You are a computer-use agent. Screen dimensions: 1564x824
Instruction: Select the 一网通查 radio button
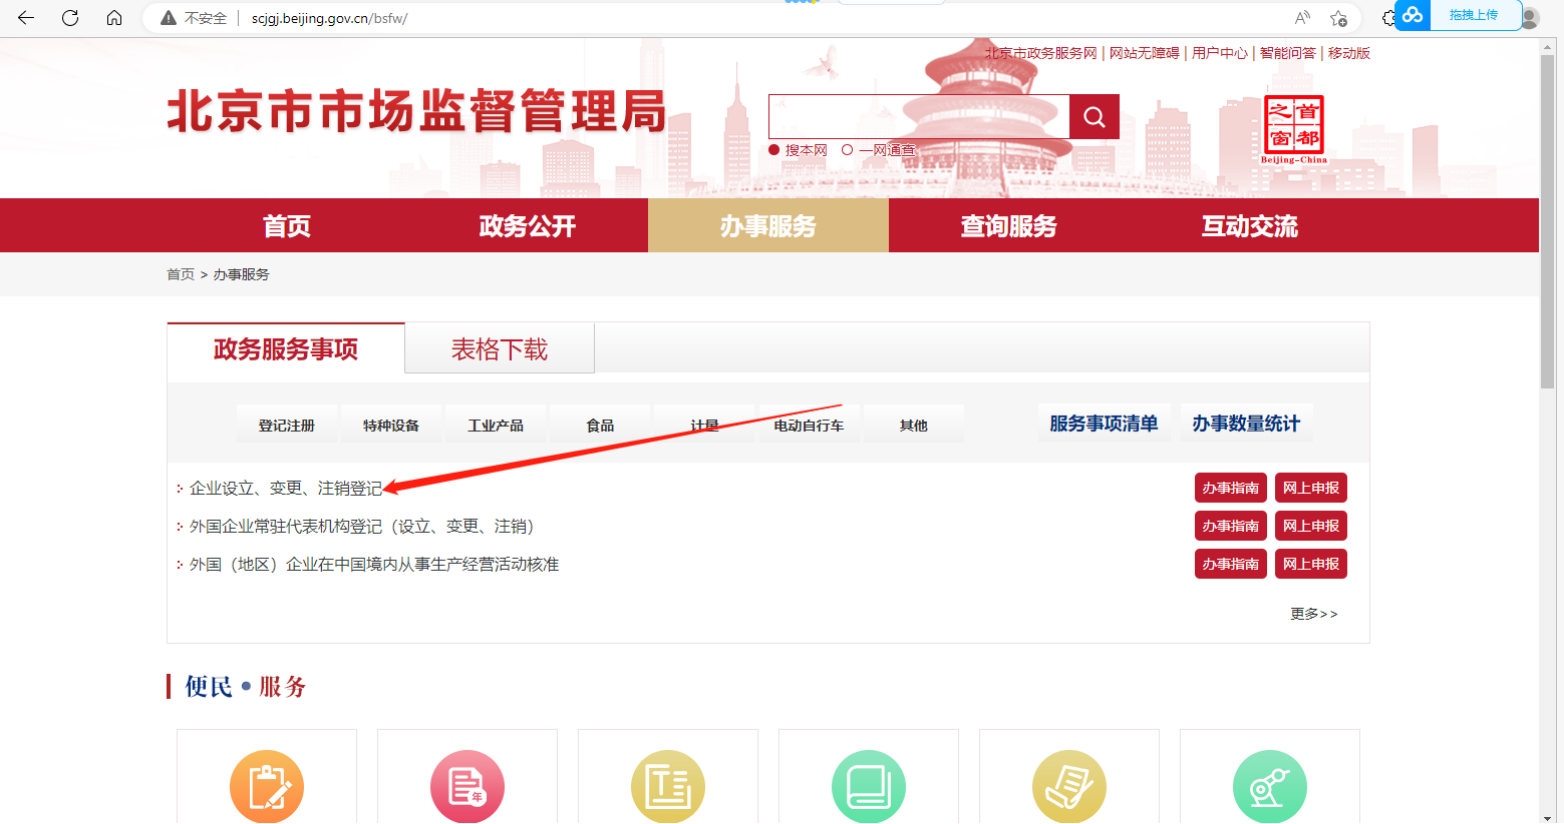(x=849, y=149)
